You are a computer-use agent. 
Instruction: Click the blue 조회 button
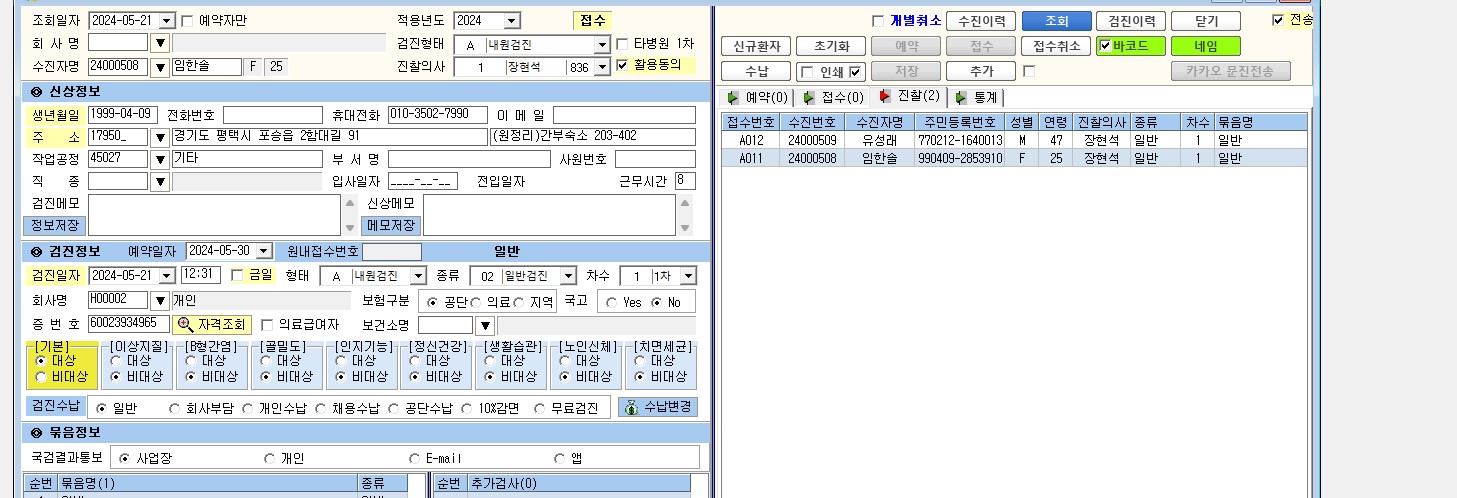pyautogui.click(x=1056, y=21)
